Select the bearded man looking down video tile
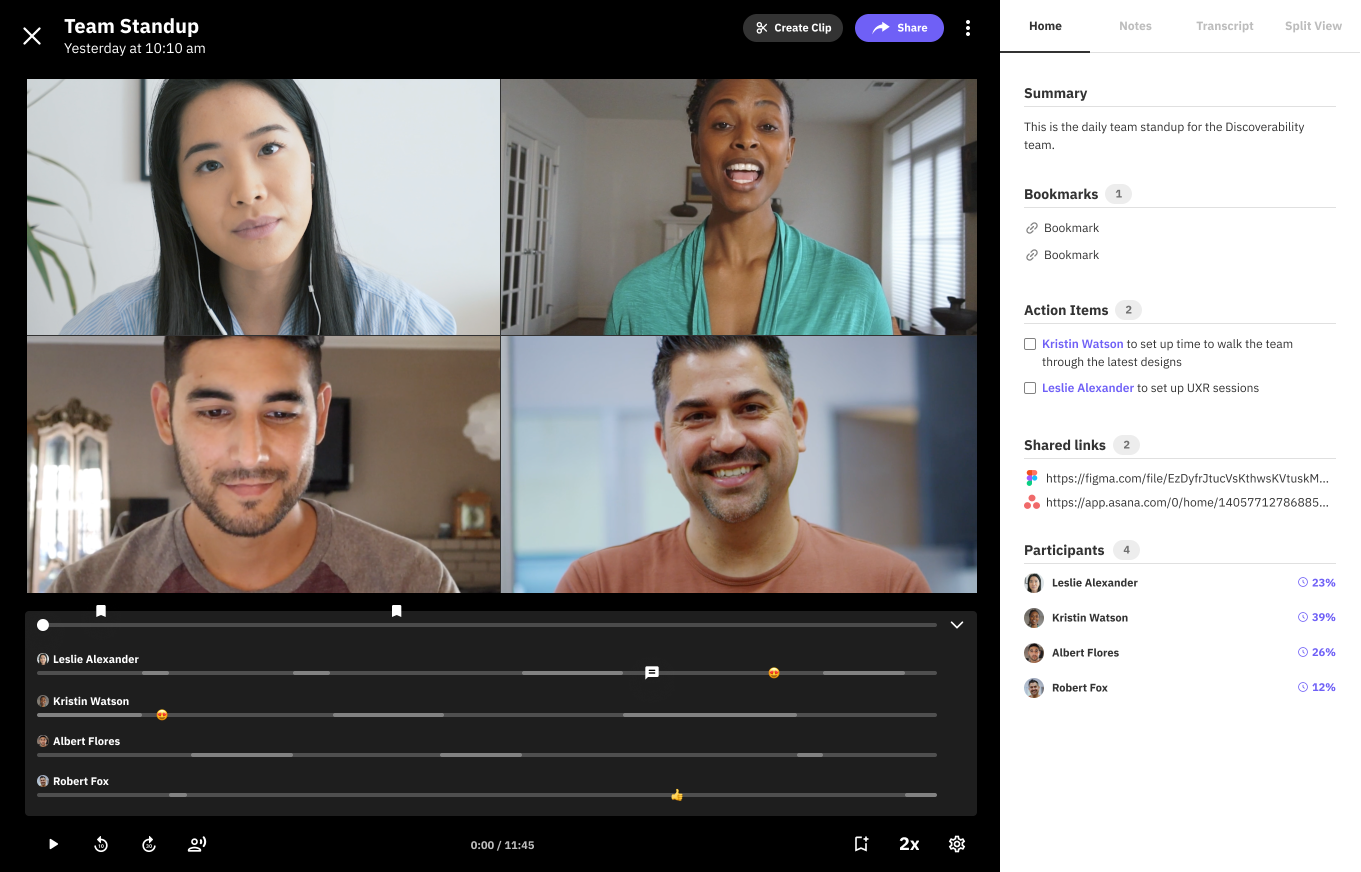 [x=263, y=465]
